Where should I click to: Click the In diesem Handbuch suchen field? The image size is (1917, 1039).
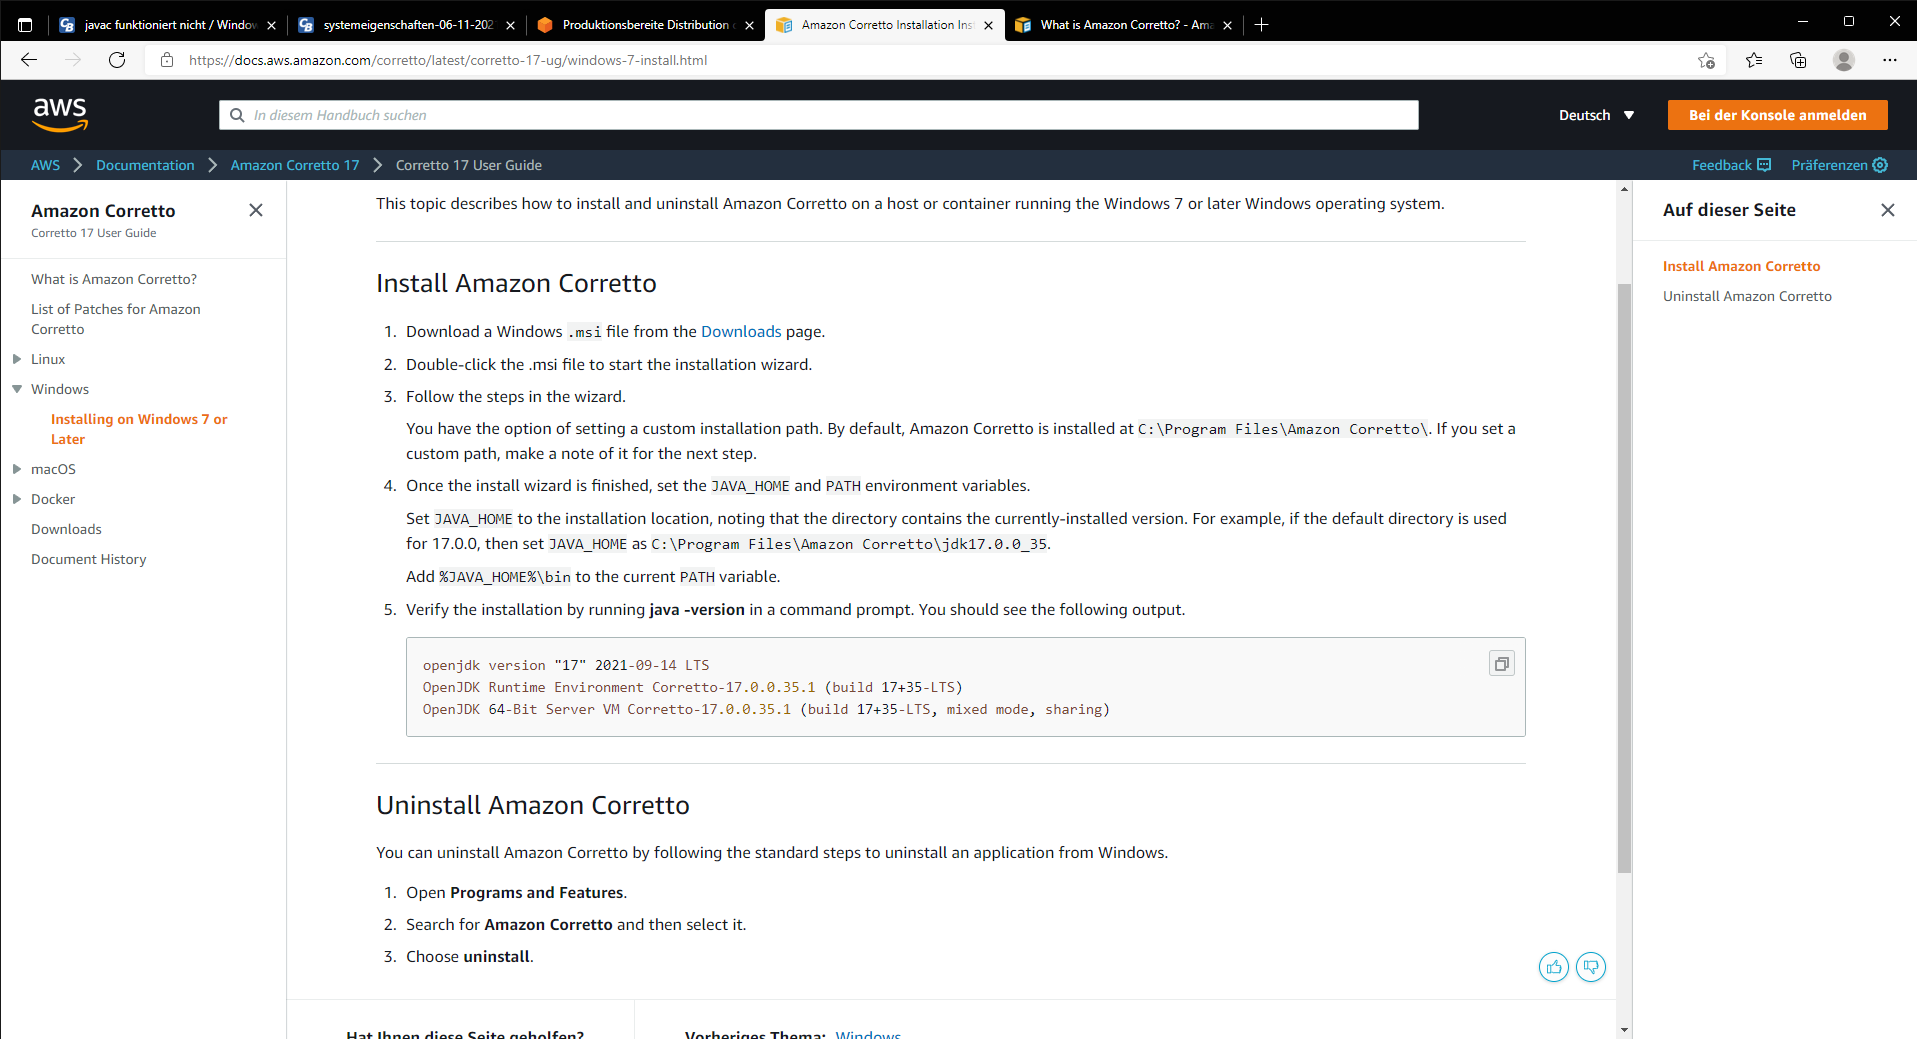[818, 115]
